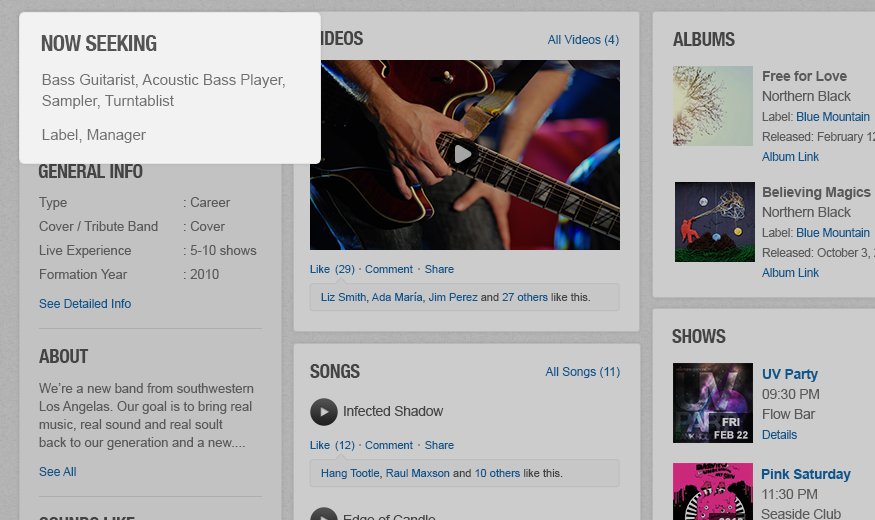875x520 pixels.
Task: Play the Edge of Candle song
Action: tap(324, 514)
